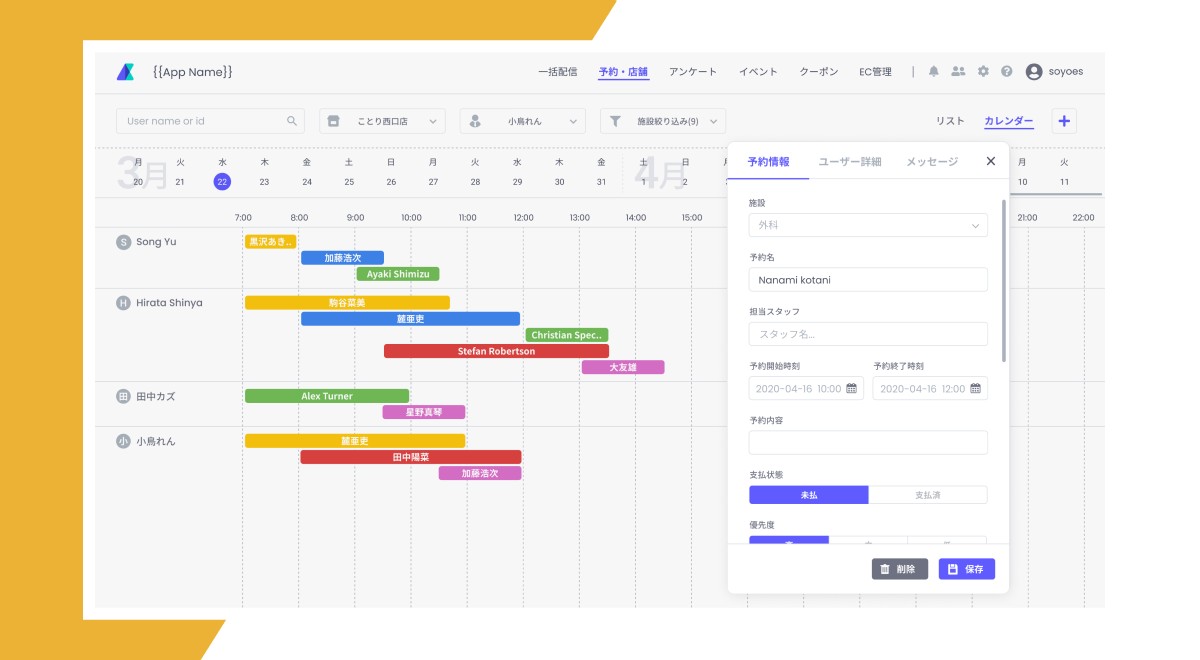Click the 削除 delete button
Image resolution: width=1200 pixels, height=660 pixels.
click(900, 569)
